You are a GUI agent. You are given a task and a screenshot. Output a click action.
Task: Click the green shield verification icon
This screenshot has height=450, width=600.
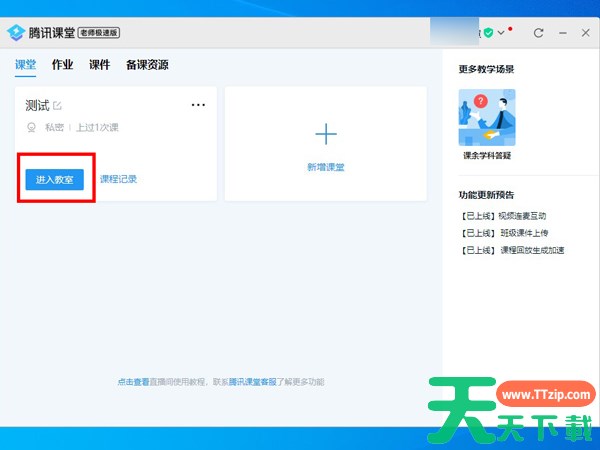click(x=488, y=33)
